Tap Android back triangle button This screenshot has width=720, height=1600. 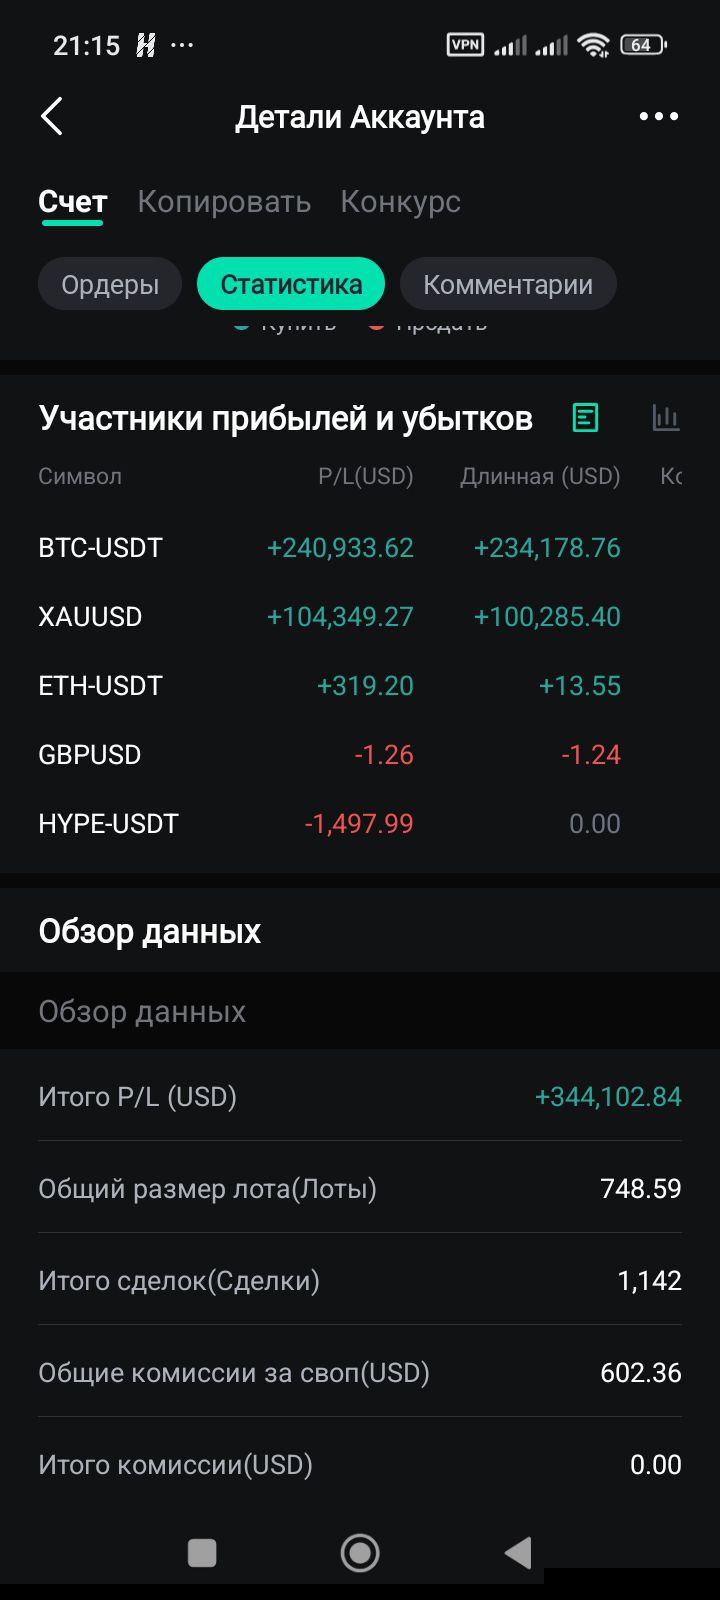tap(517, 1552)
